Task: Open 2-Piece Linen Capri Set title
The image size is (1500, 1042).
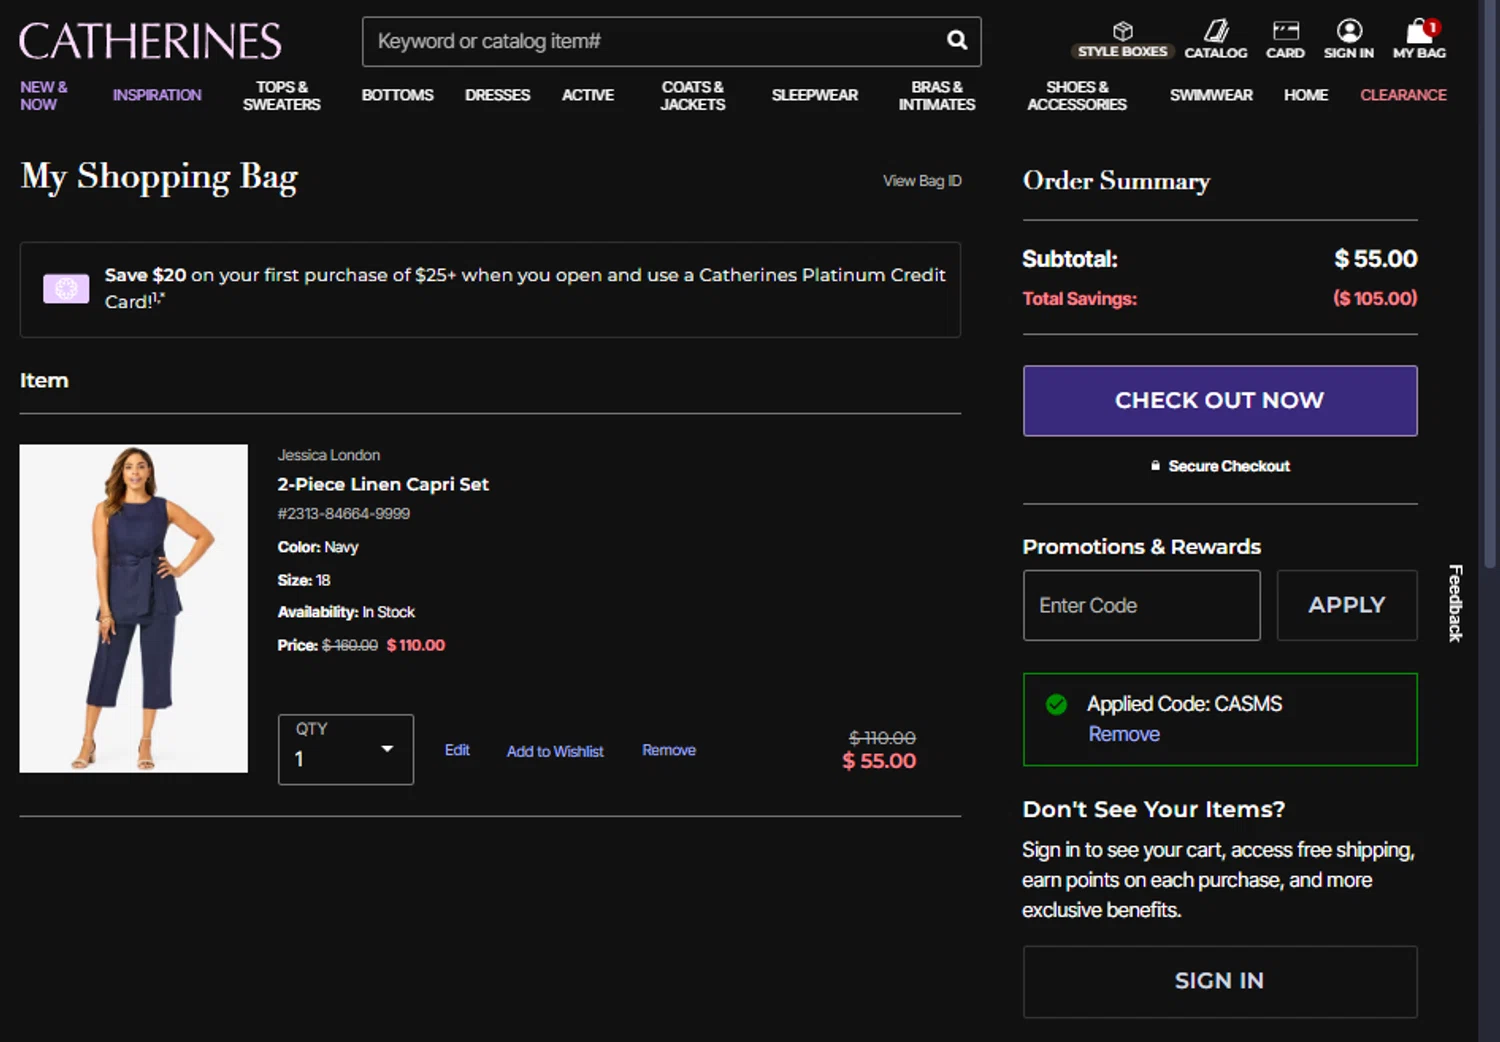Action: coord(383,484)
